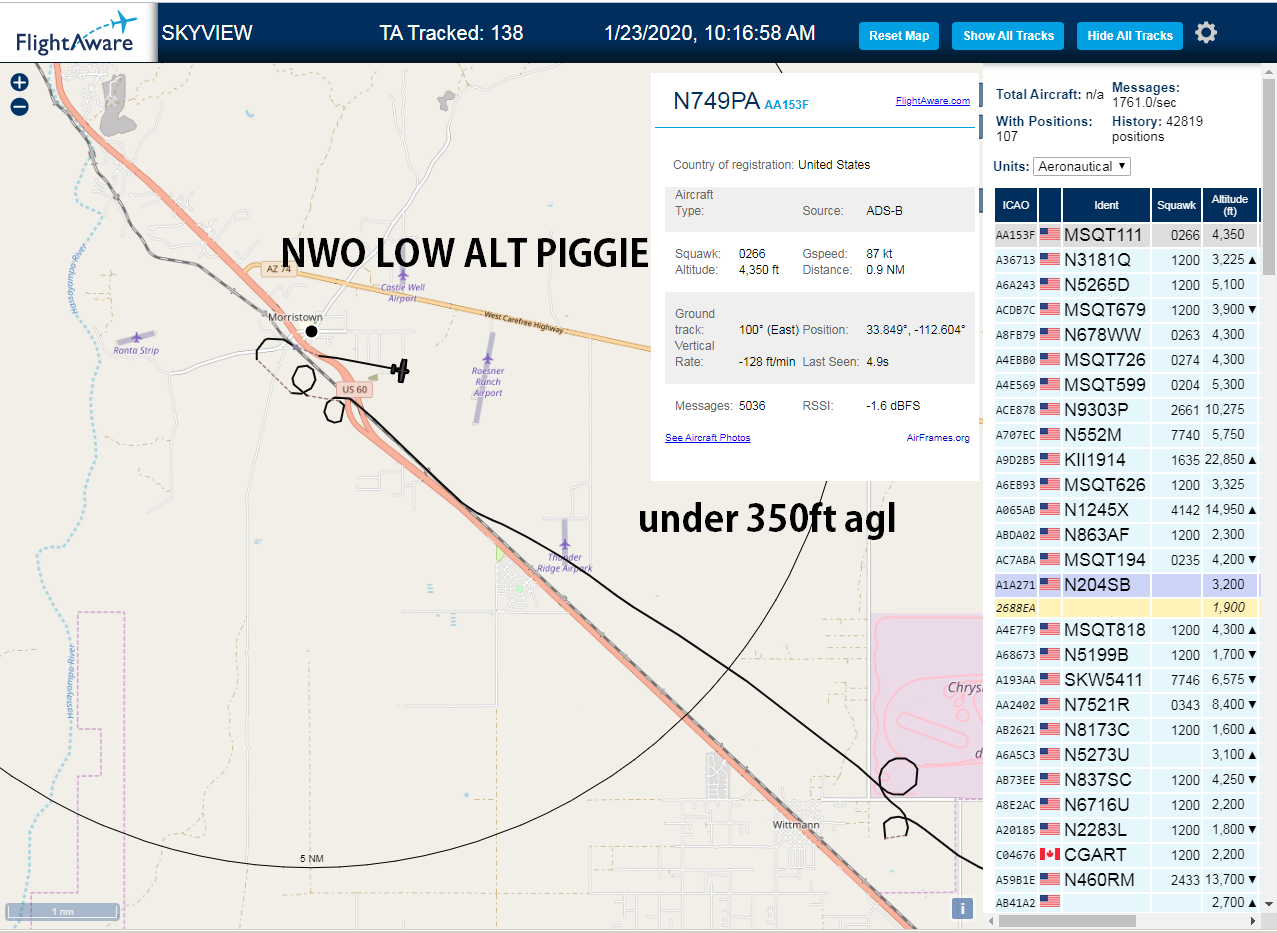The width and height of the screenshot is (1277, 933).
Task: Click the Morristown town label on map
Action: (295, 317)
